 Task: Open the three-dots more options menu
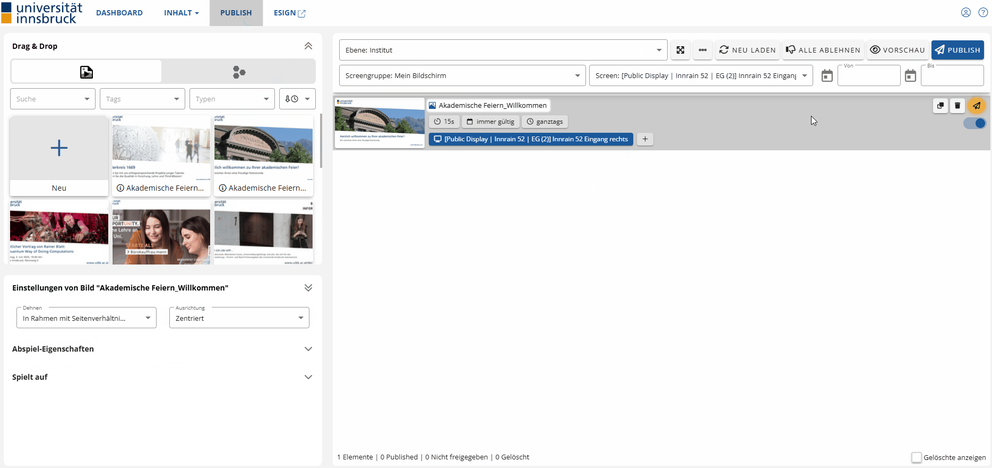pos(703,50)
